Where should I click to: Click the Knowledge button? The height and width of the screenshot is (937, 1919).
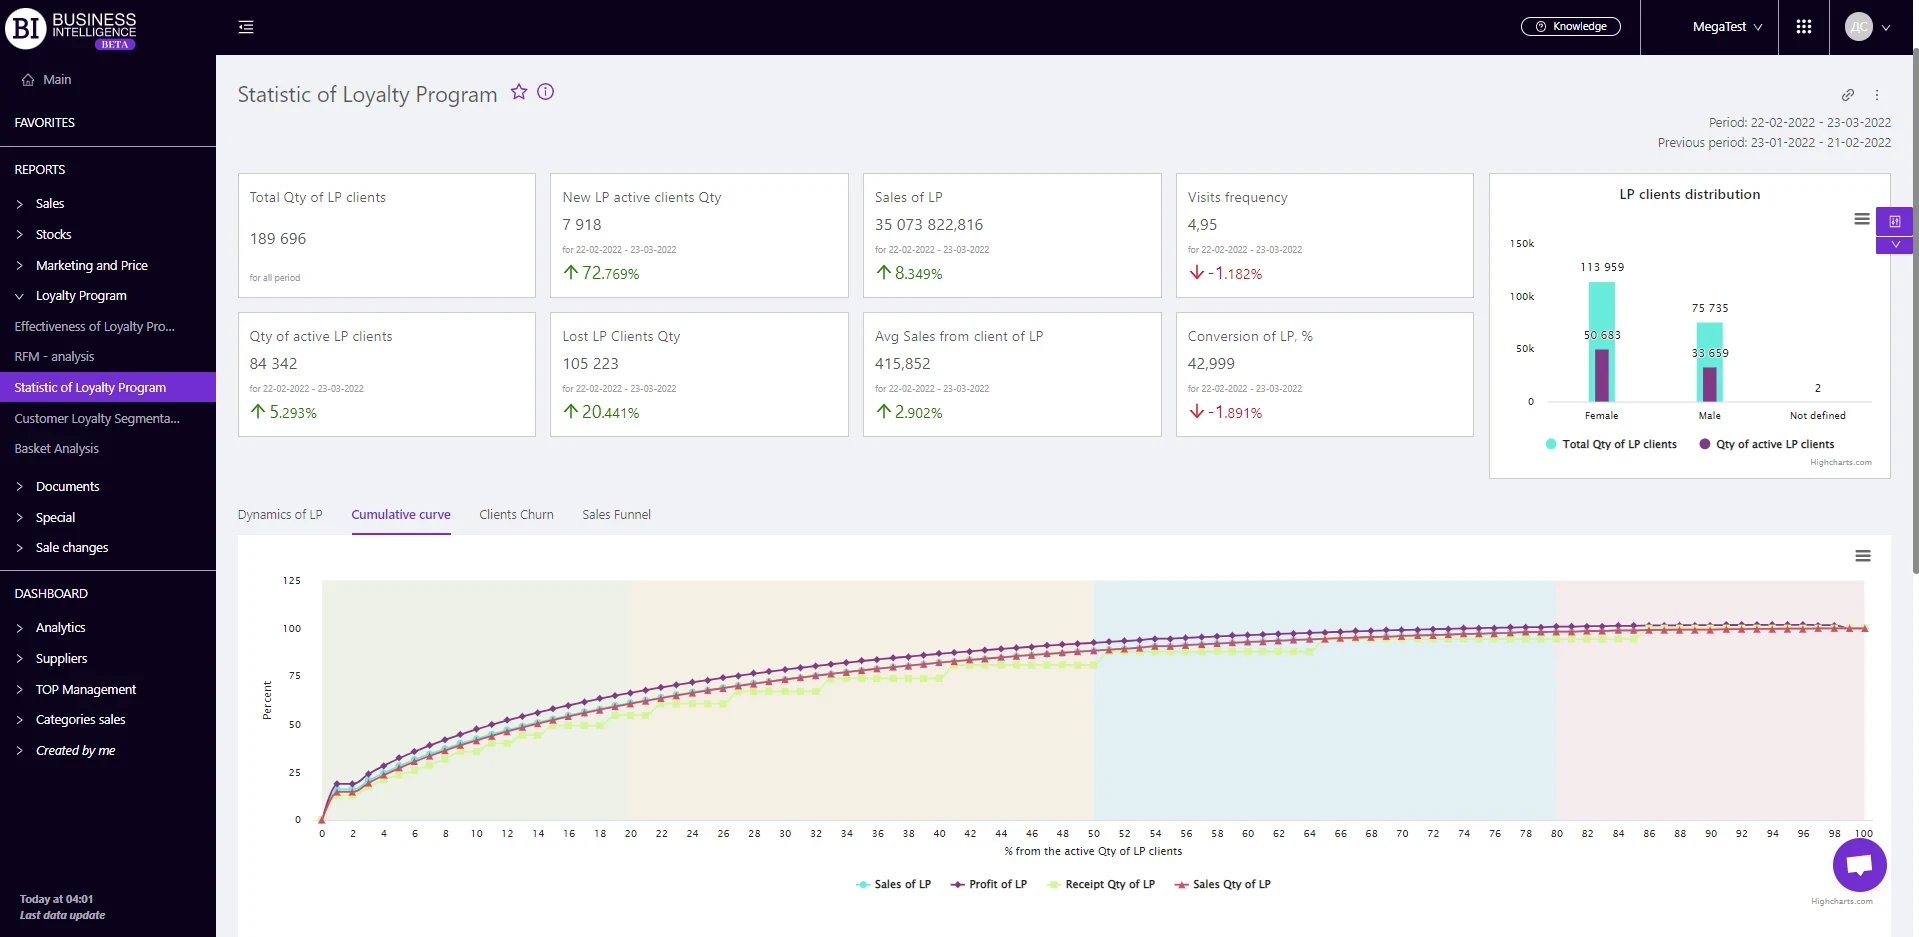point(1570,27)
